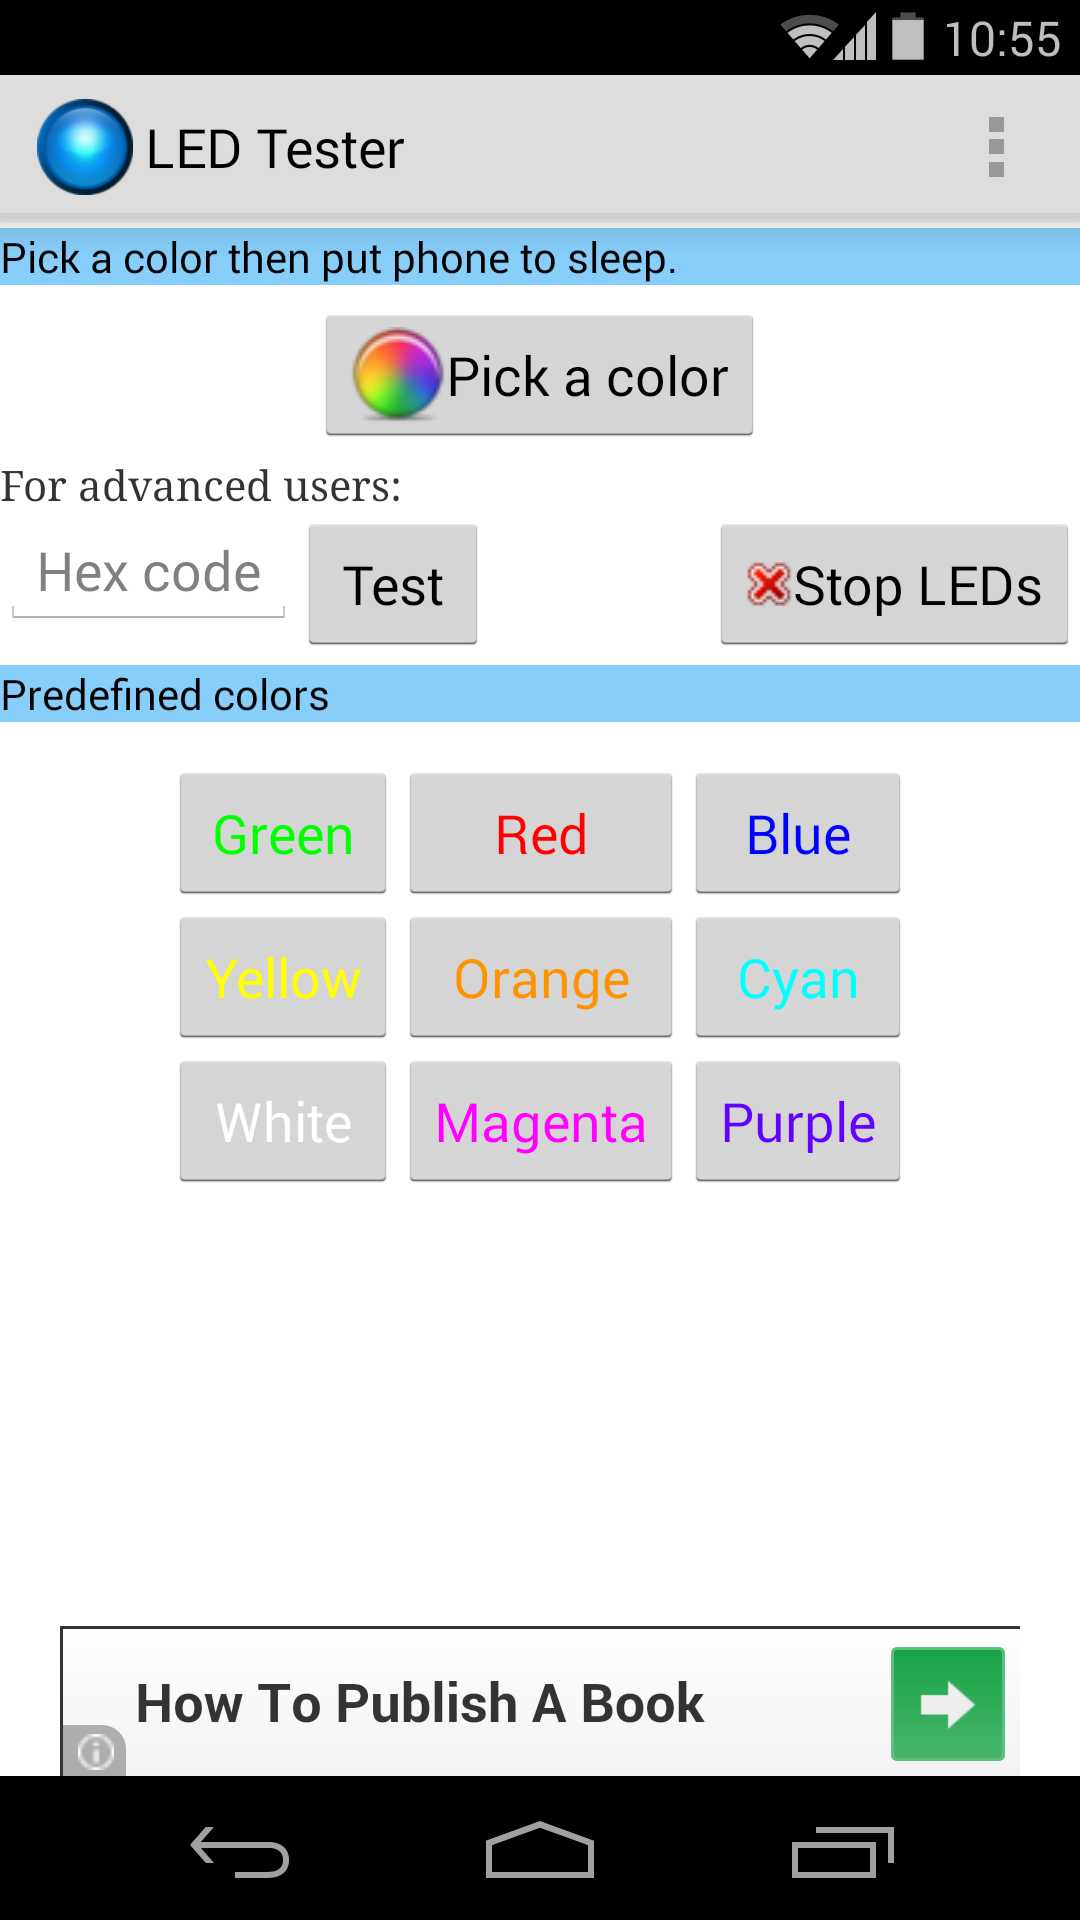
Task: Select the Green predefined color
Action: click(283, 834)
